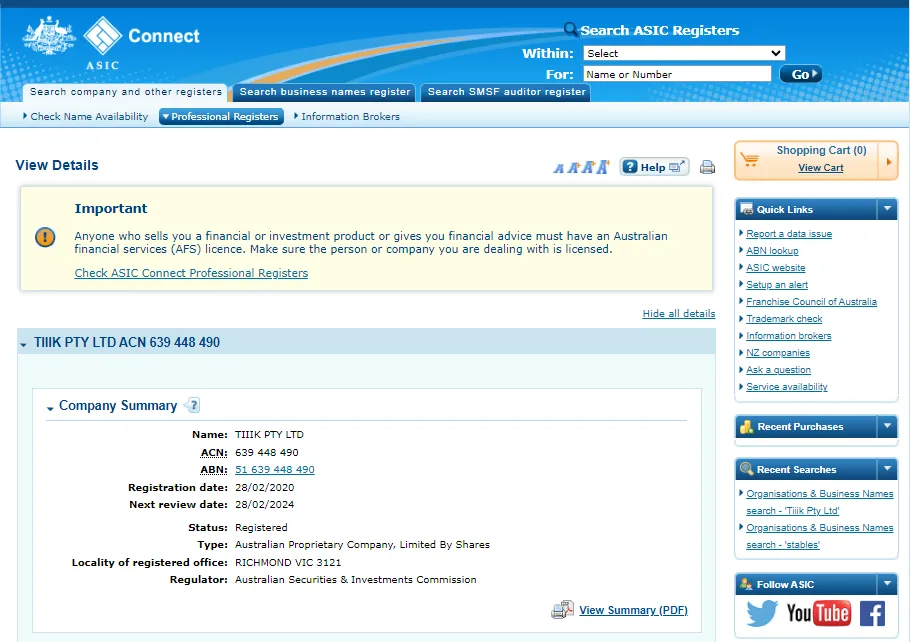Screen dimensions: 910x642
Task: Open ASIC's YouTube channel
Action: (x=818, y=613)
